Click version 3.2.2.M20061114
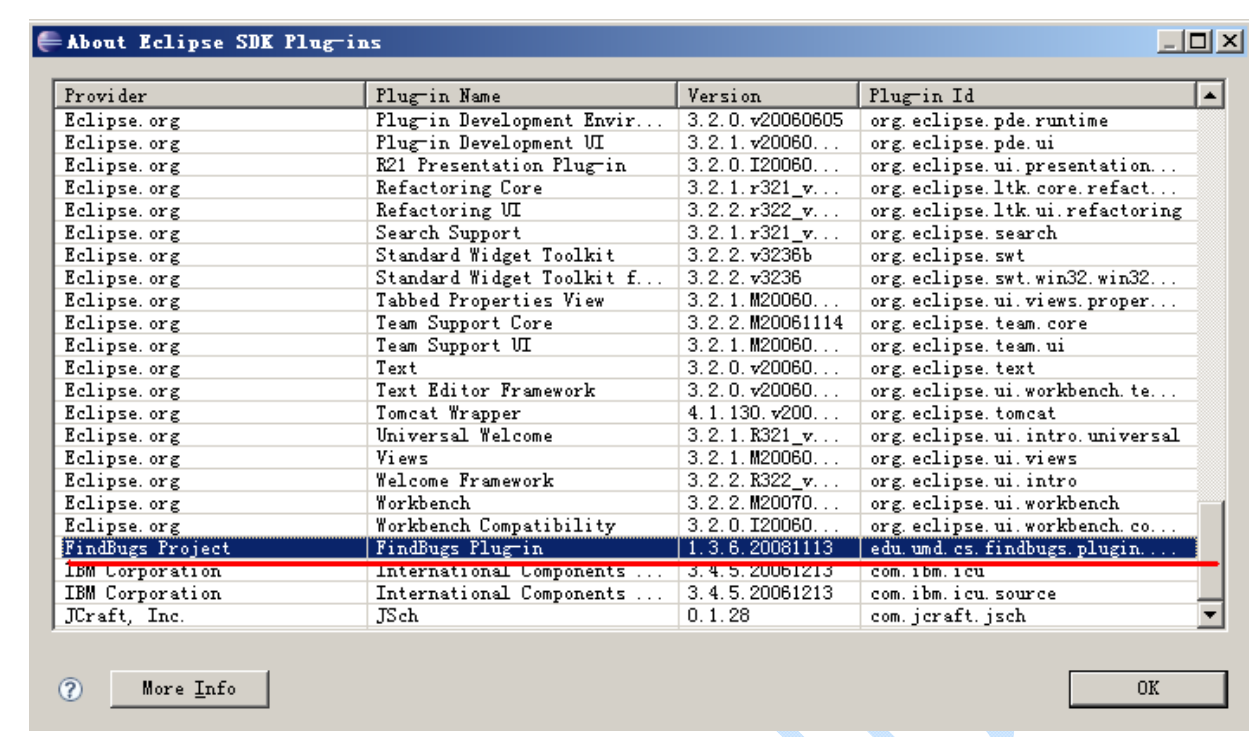This screenshot has width=1252, height=737. pyautogui.click(x=765, y=323)
